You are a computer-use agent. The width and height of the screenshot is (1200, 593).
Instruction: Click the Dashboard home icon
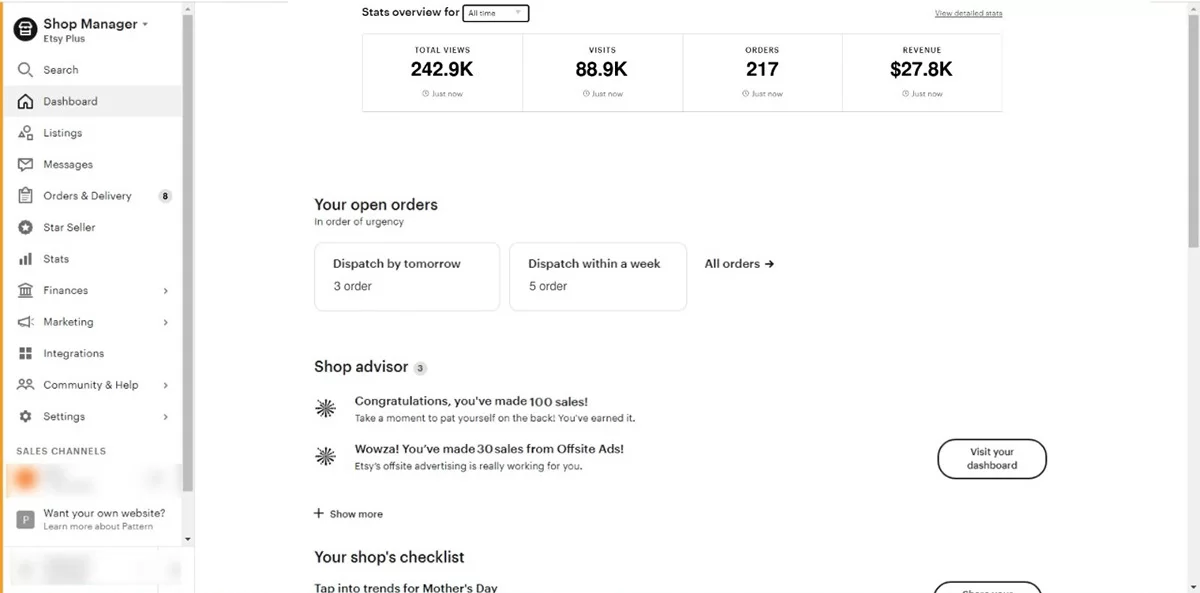[26, 102]
